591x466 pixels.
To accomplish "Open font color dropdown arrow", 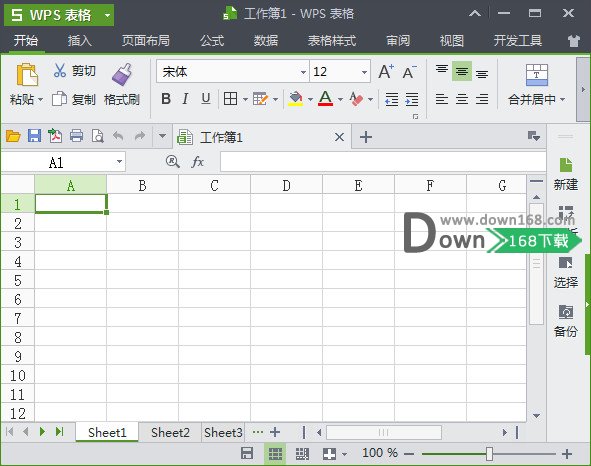I will [340, 99].
